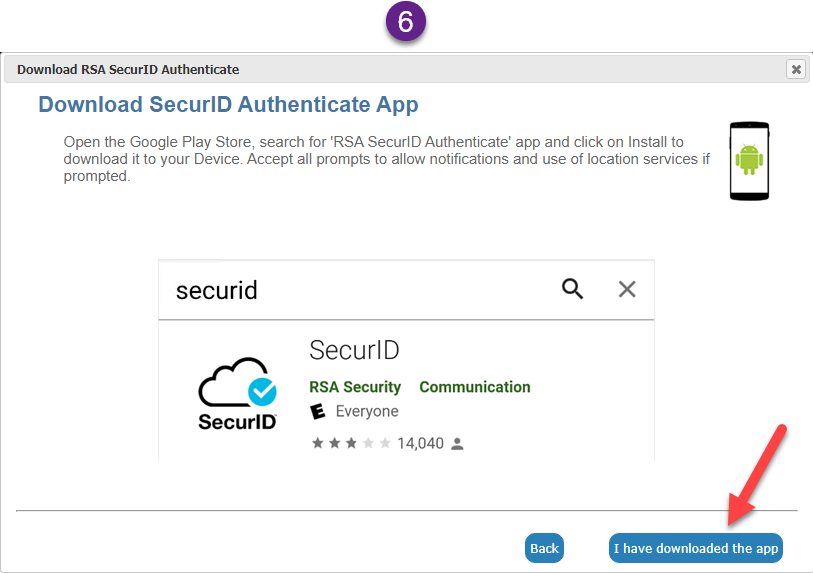Click the purple step 6 badge
The image size is (813, 573).
pos(405,25)
